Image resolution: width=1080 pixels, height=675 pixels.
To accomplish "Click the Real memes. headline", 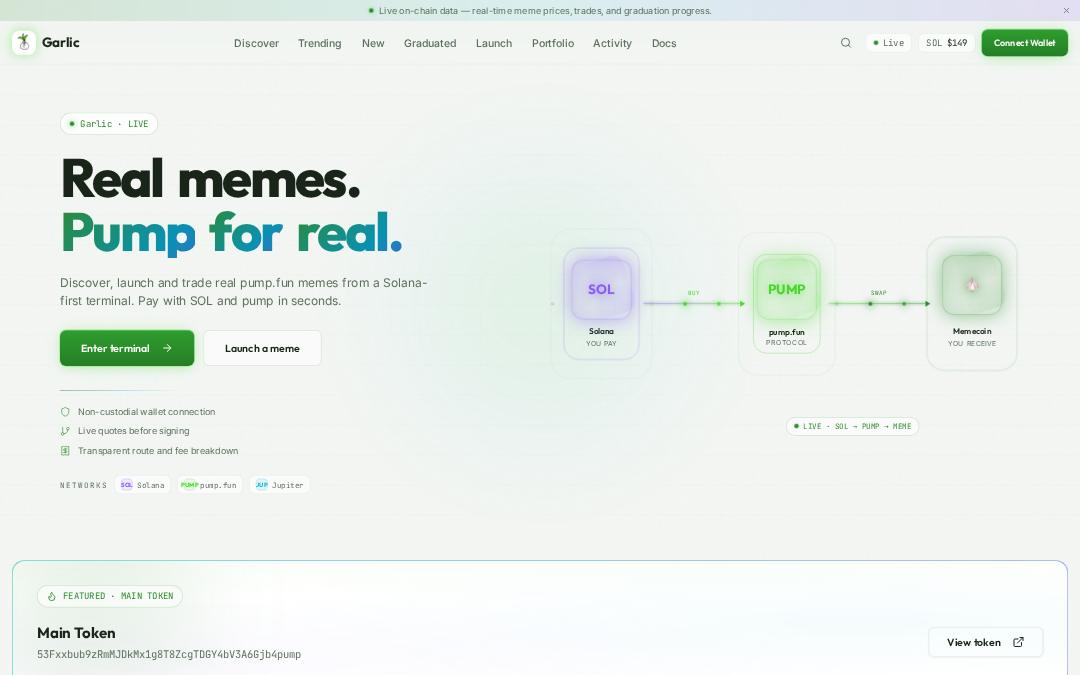I will tap(211, 179).
